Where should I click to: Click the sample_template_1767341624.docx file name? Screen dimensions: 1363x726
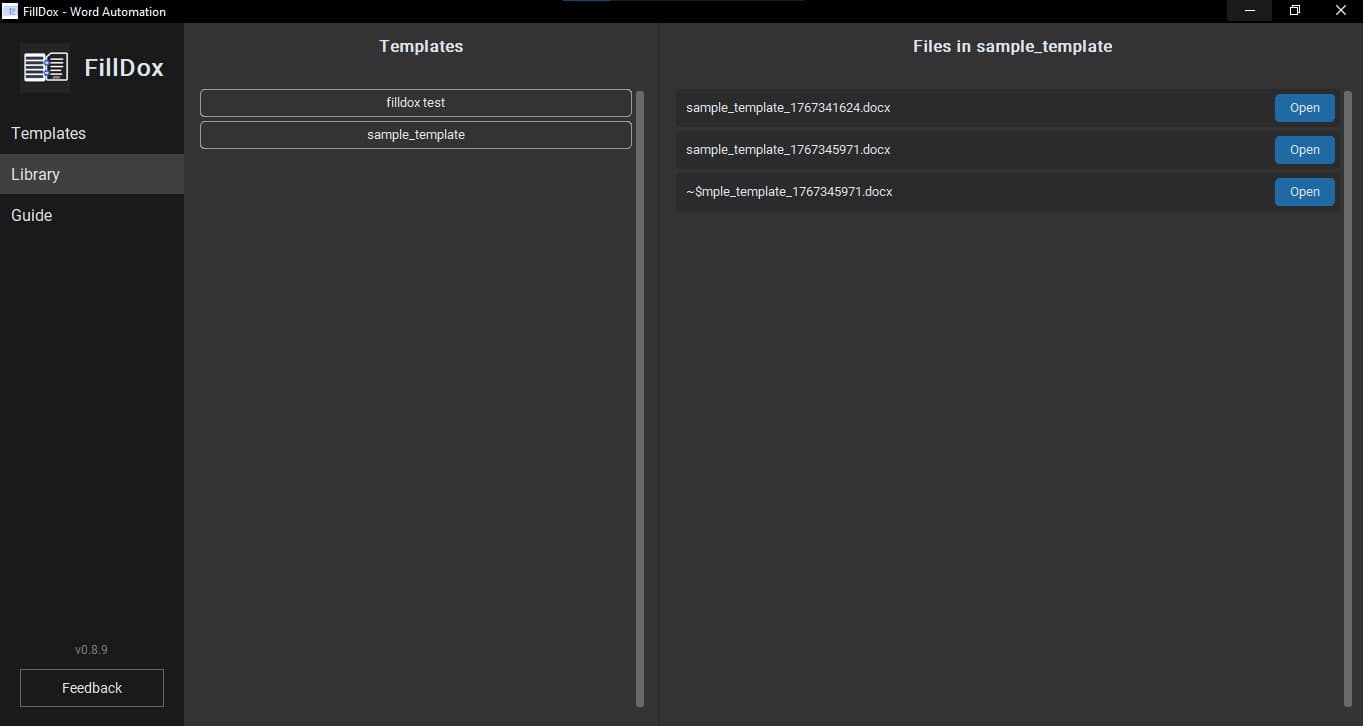click(788, 107)
